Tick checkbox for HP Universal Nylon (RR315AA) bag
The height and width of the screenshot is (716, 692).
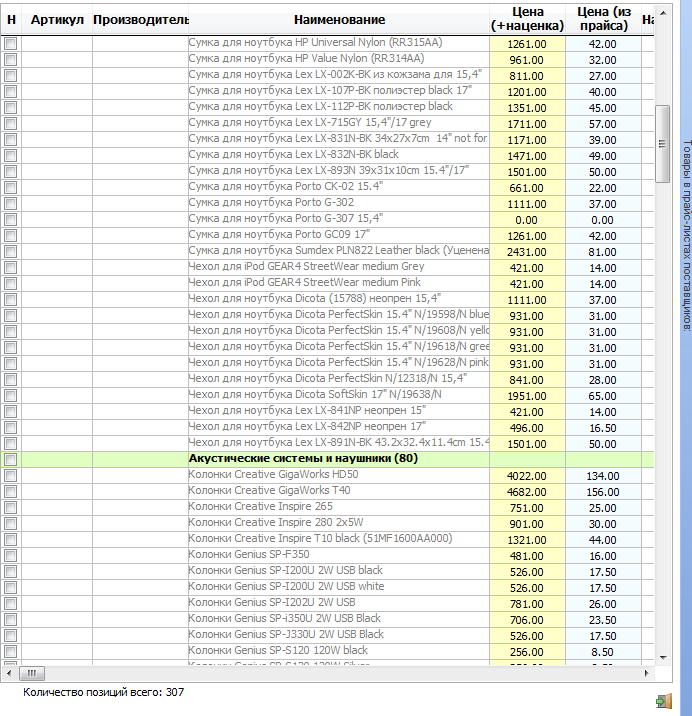[x=11, y=43]
